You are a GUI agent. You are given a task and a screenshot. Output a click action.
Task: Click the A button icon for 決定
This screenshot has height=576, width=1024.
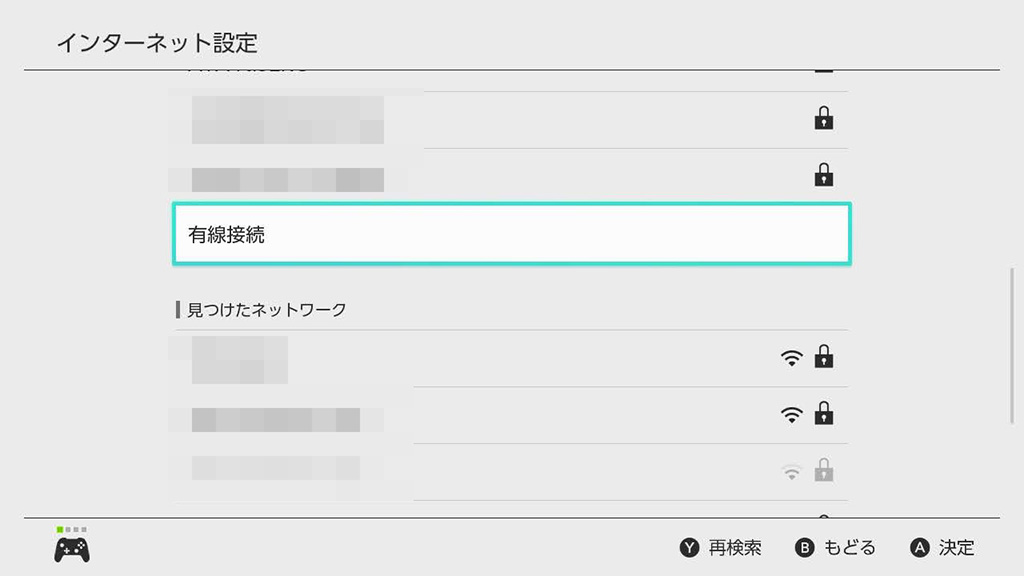(x=920, y=547)
